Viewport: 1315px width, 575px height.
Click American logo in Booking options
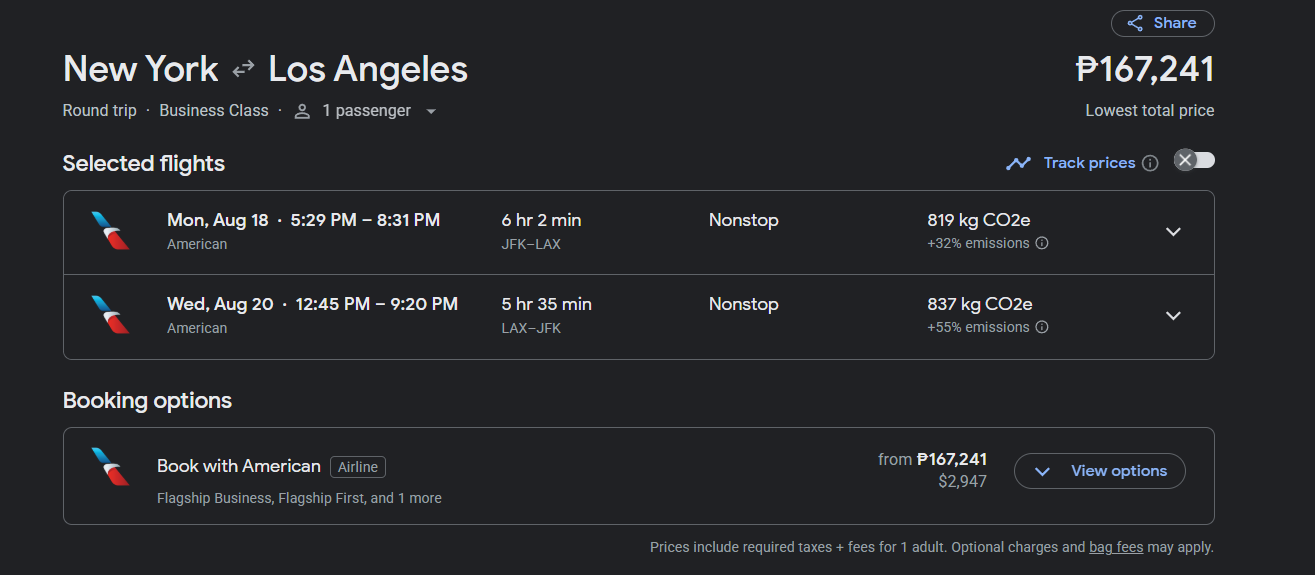click(x=110, y=467)
